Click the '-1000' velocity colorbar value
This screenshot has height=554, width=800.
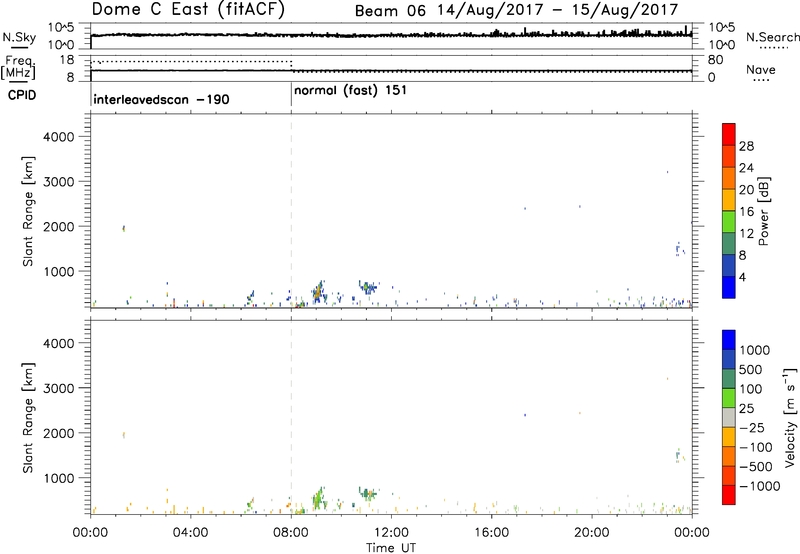pos(759,486)
